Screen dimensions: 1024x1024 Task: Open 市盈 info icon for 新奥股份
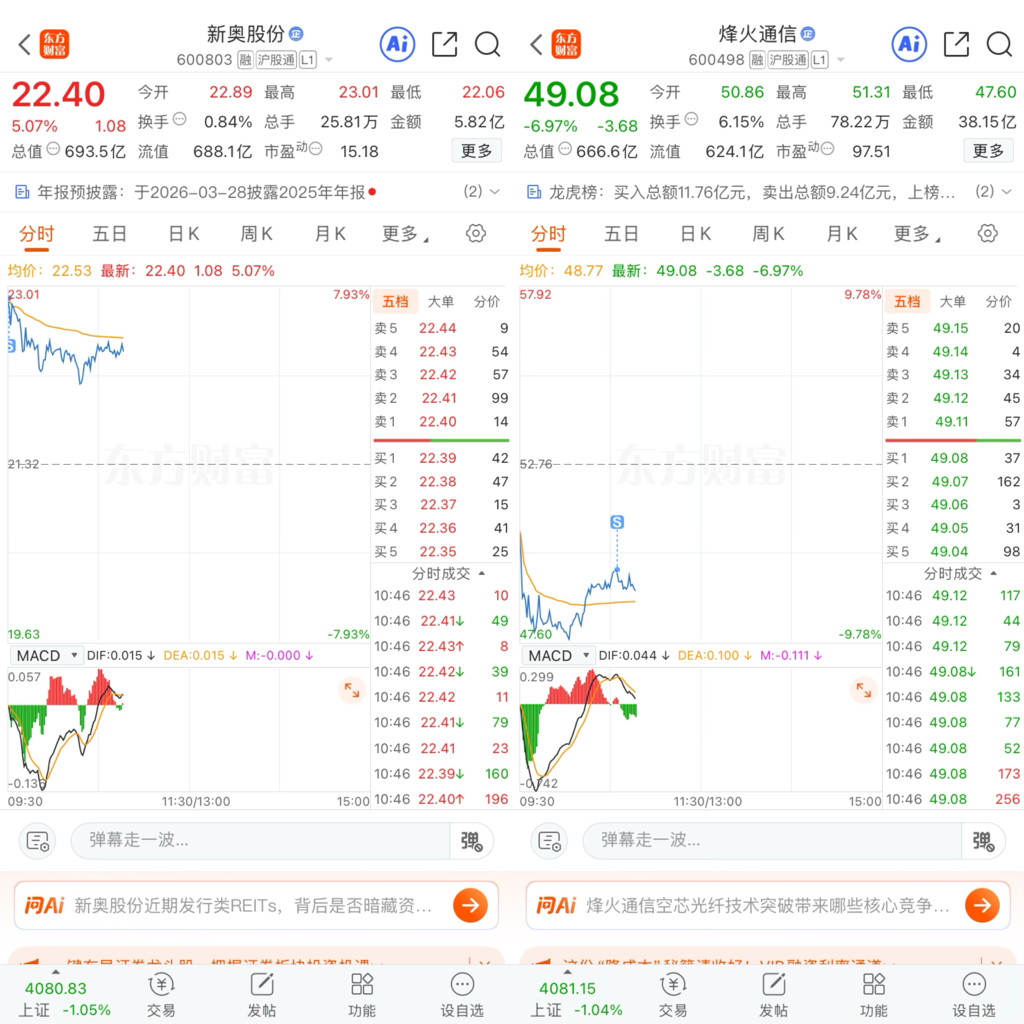[x=315, y=149]
